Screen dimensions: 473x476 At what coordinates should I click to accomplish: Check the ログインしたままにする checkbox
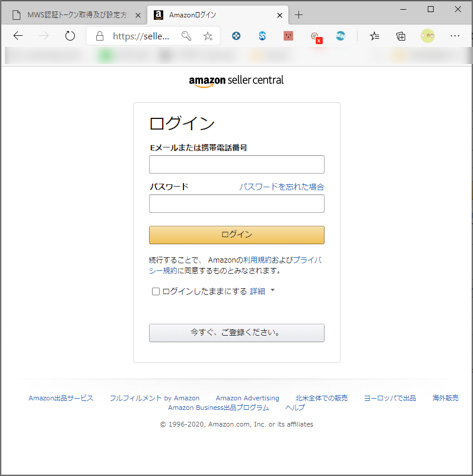tap(156, 291)
